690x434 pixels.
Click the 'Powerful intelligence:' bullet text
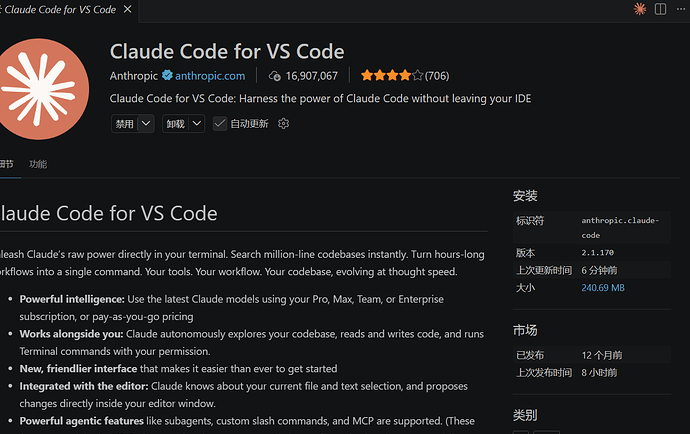tap(72, 299)
